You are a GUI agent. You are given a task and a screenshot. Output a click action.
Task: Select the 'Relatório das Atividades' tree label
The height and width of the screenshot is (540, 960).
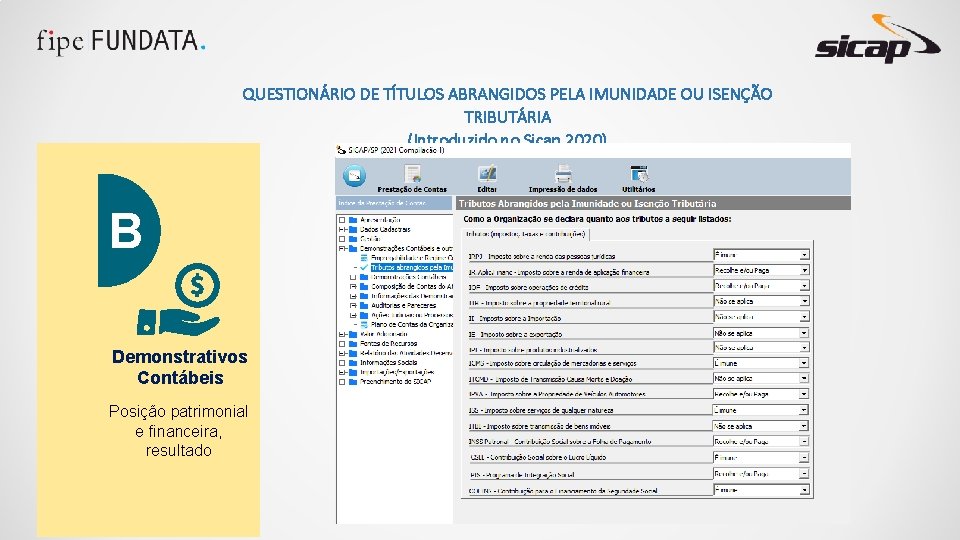406,353
